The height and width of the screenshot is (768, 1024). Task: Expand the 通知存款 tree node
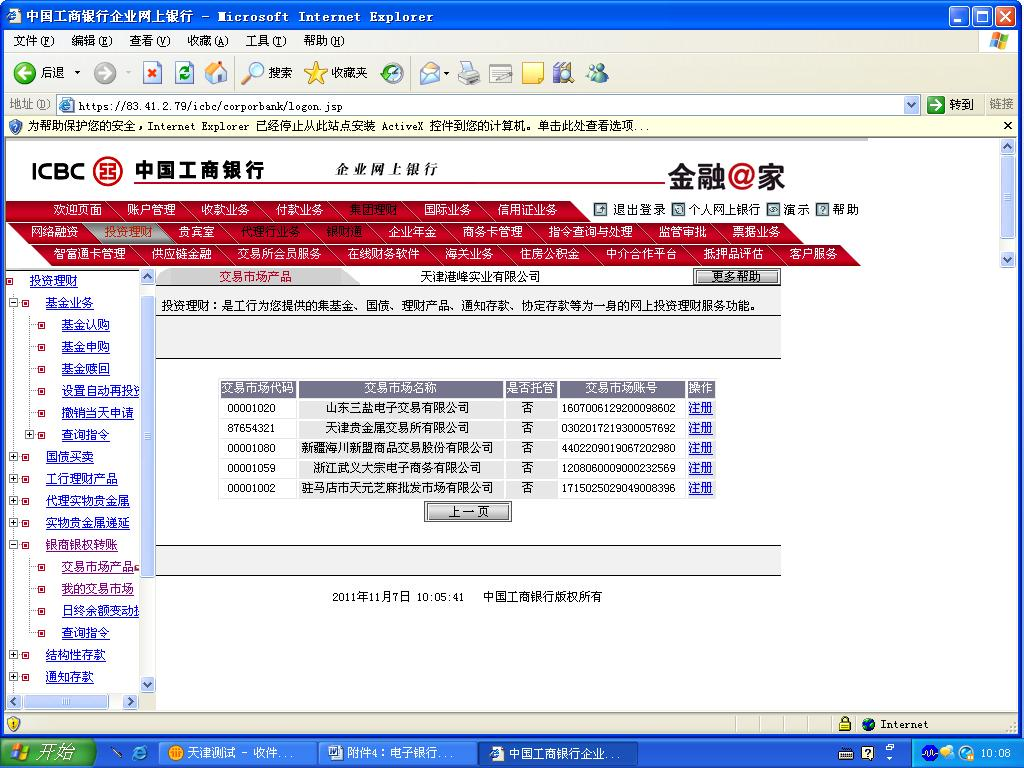pyautogui.click(x=13, y=677)
